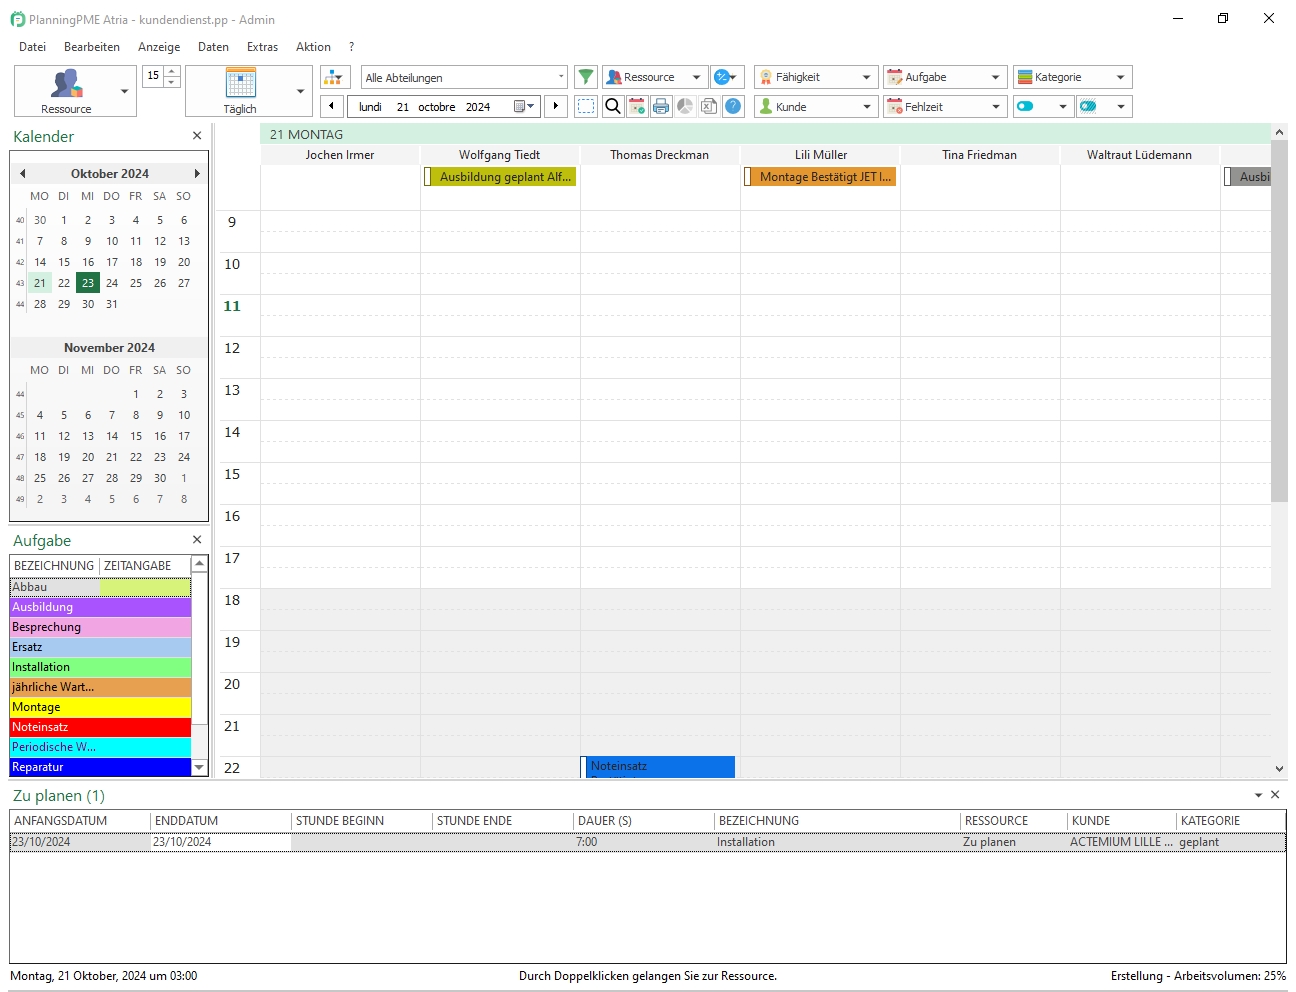Screen dimensions: 1296x992
Task: Click the dashed selection rectangle icon
Action: tap(587, 106)
